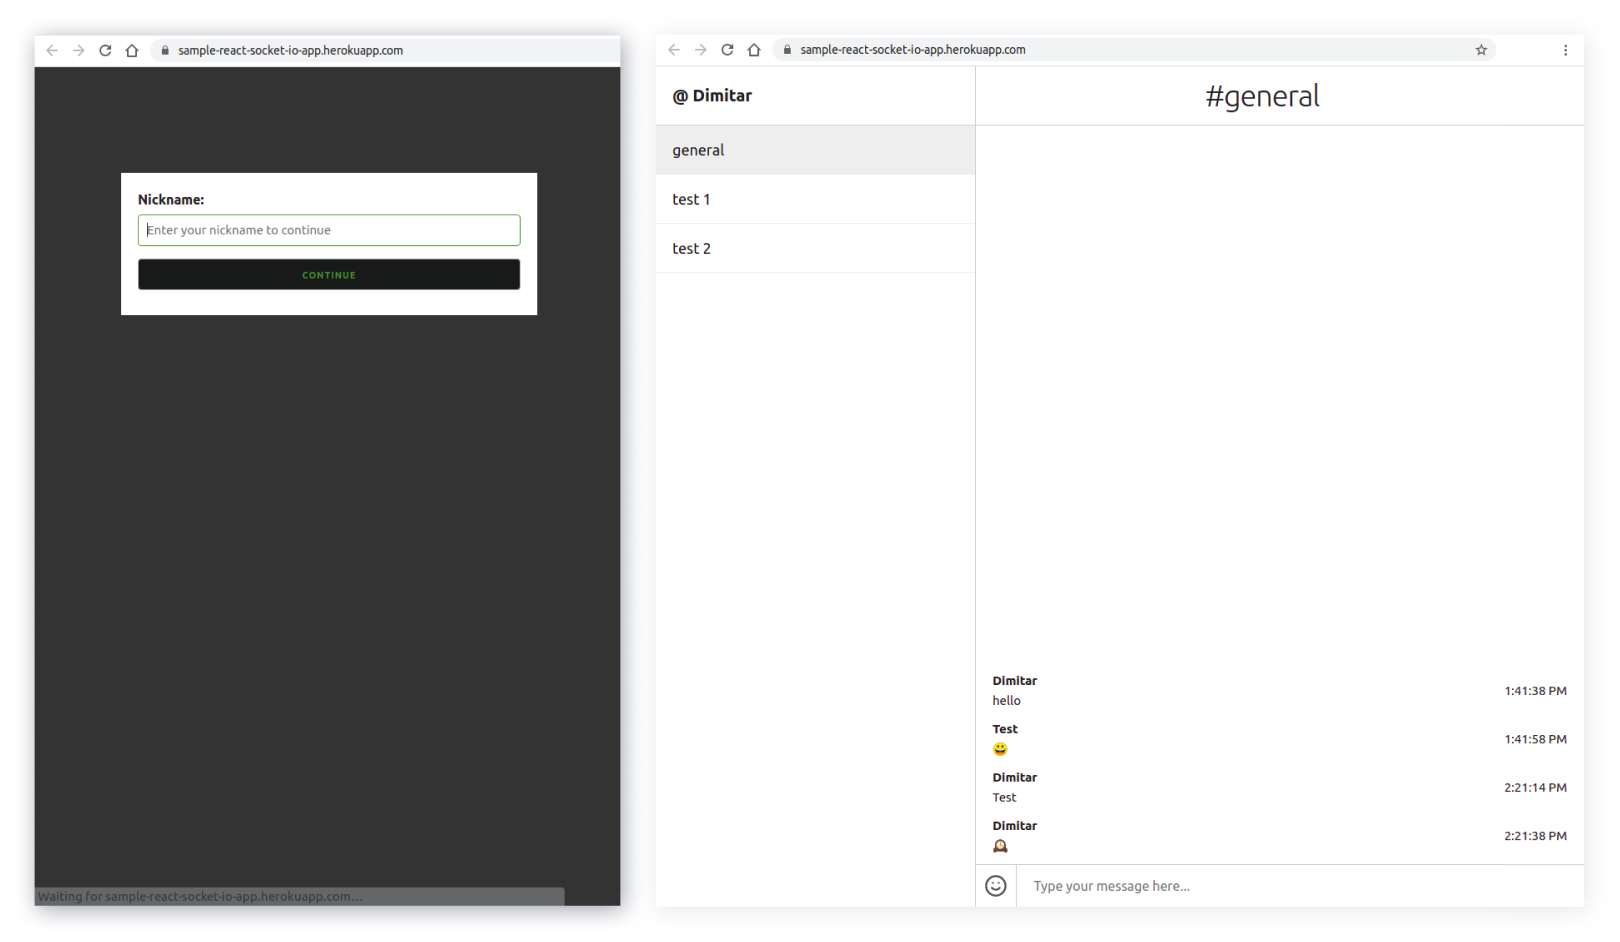
Task: Click back arrow in left browser window
Action: pyautogui.click(x=52, y=50)
